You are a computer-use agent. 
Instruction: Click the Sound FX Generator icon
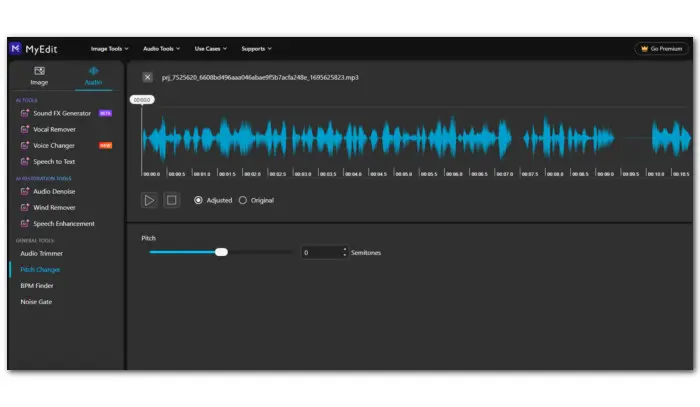click(24, 113)
